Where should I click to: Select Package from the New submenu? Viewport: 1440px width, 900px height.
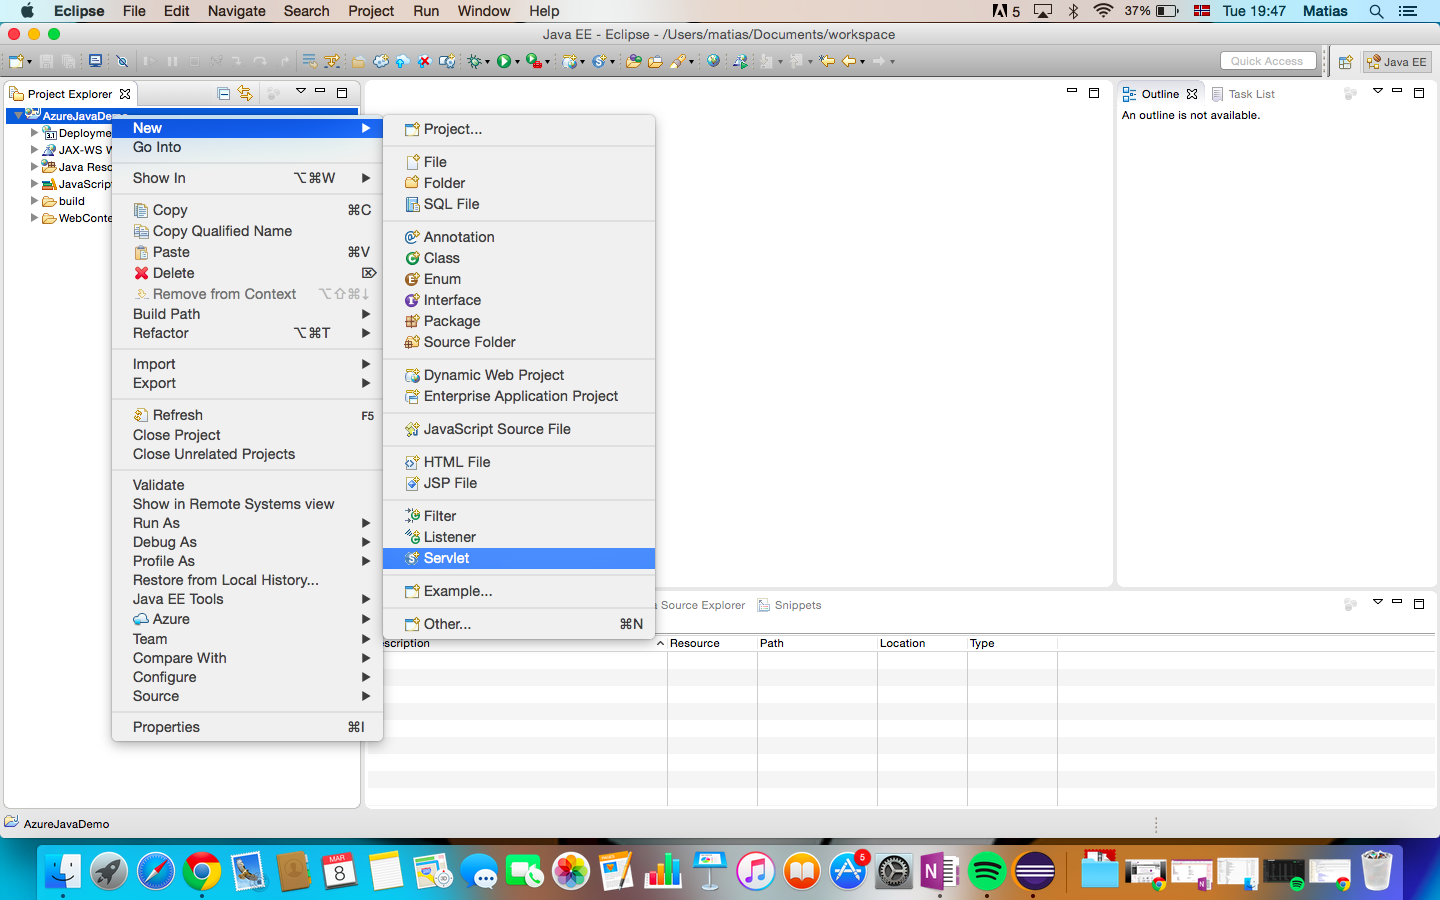click(x=519, y=321)
